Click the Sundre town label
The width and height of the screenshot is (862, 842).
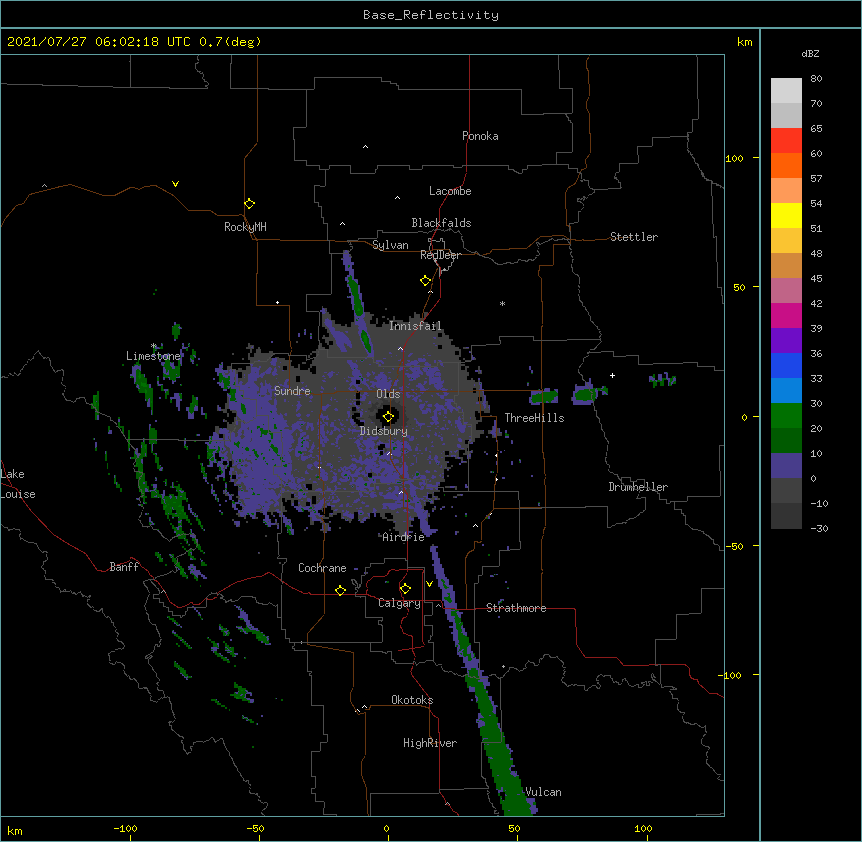point(292,391)
